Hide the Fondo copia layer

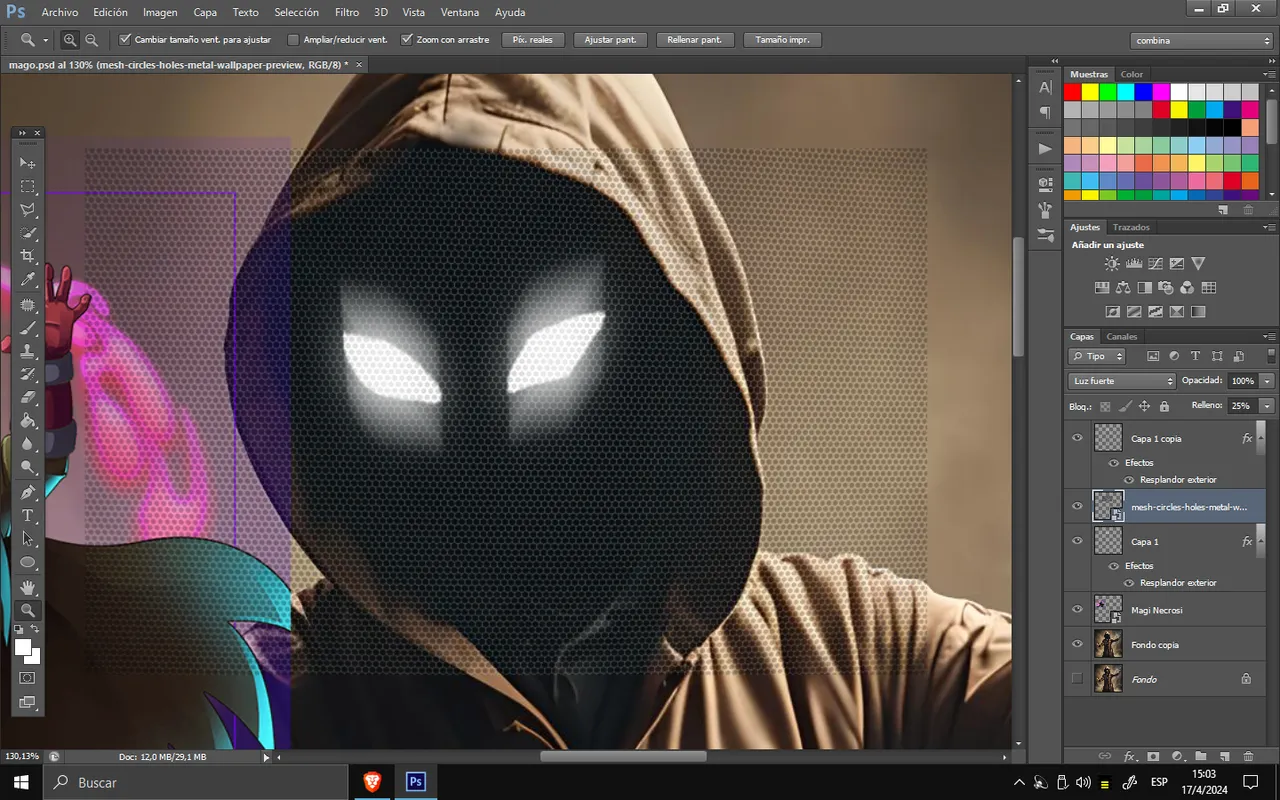coord(1077,644)
